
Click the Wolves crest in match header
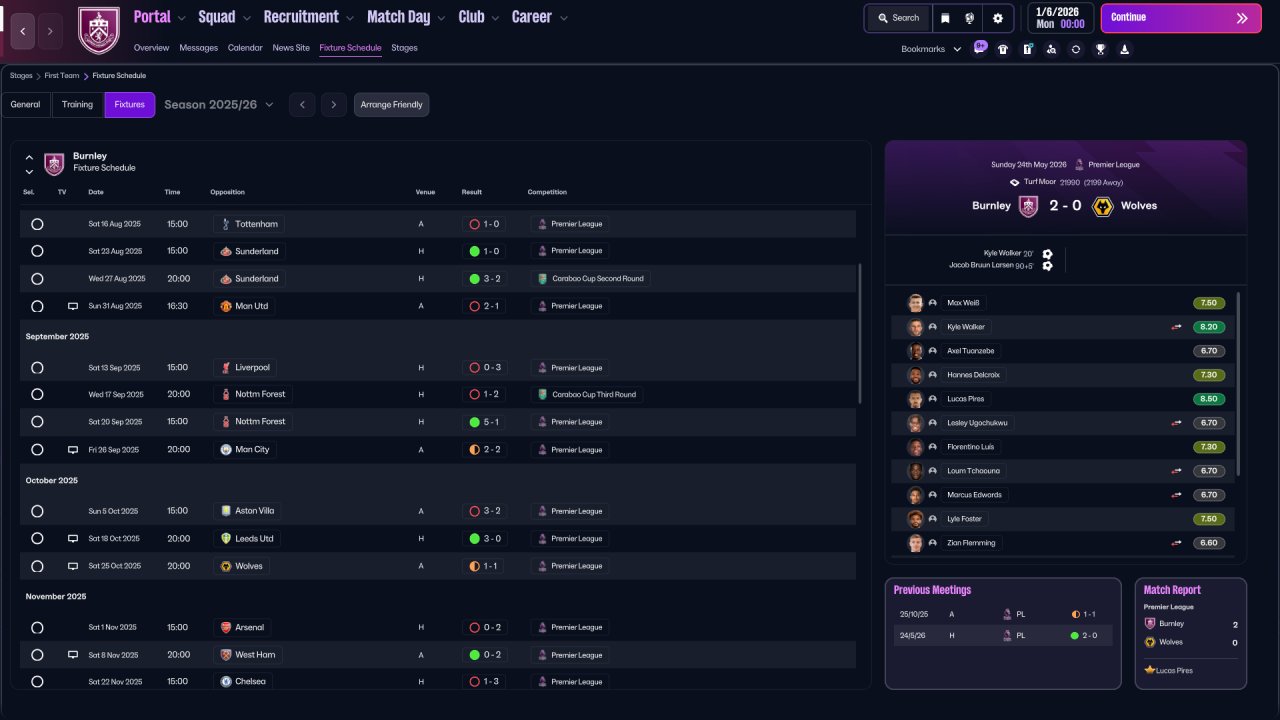point(1102,206)
